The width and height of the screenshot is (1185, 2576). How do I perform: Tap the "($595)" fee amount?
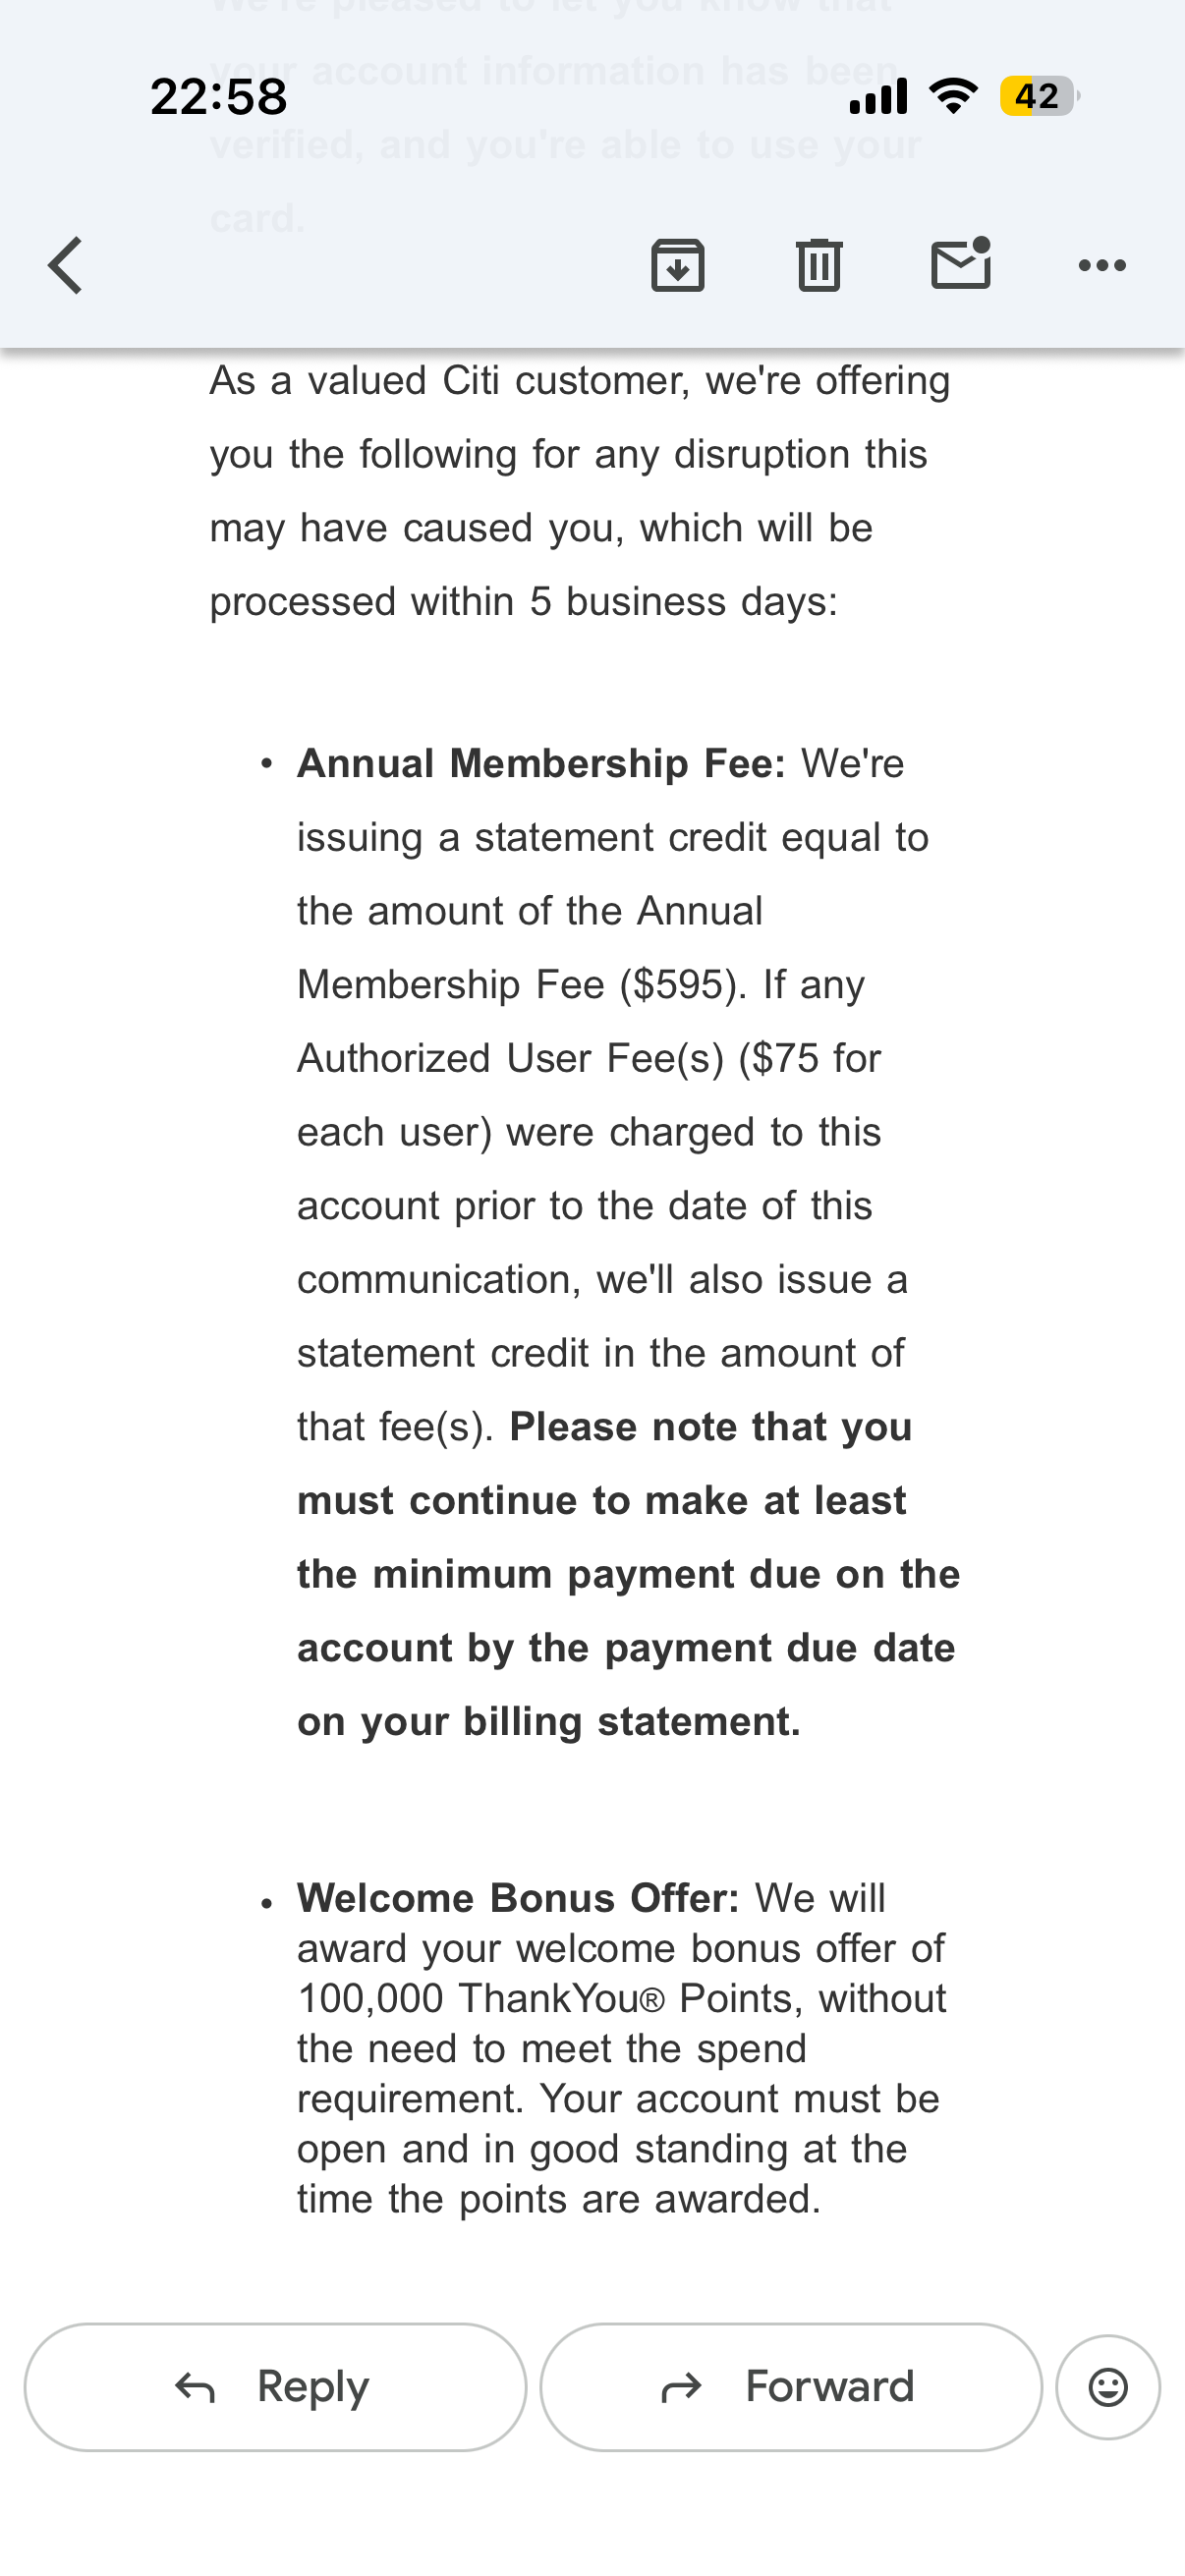pyautogui.click(x=683, y=985)
